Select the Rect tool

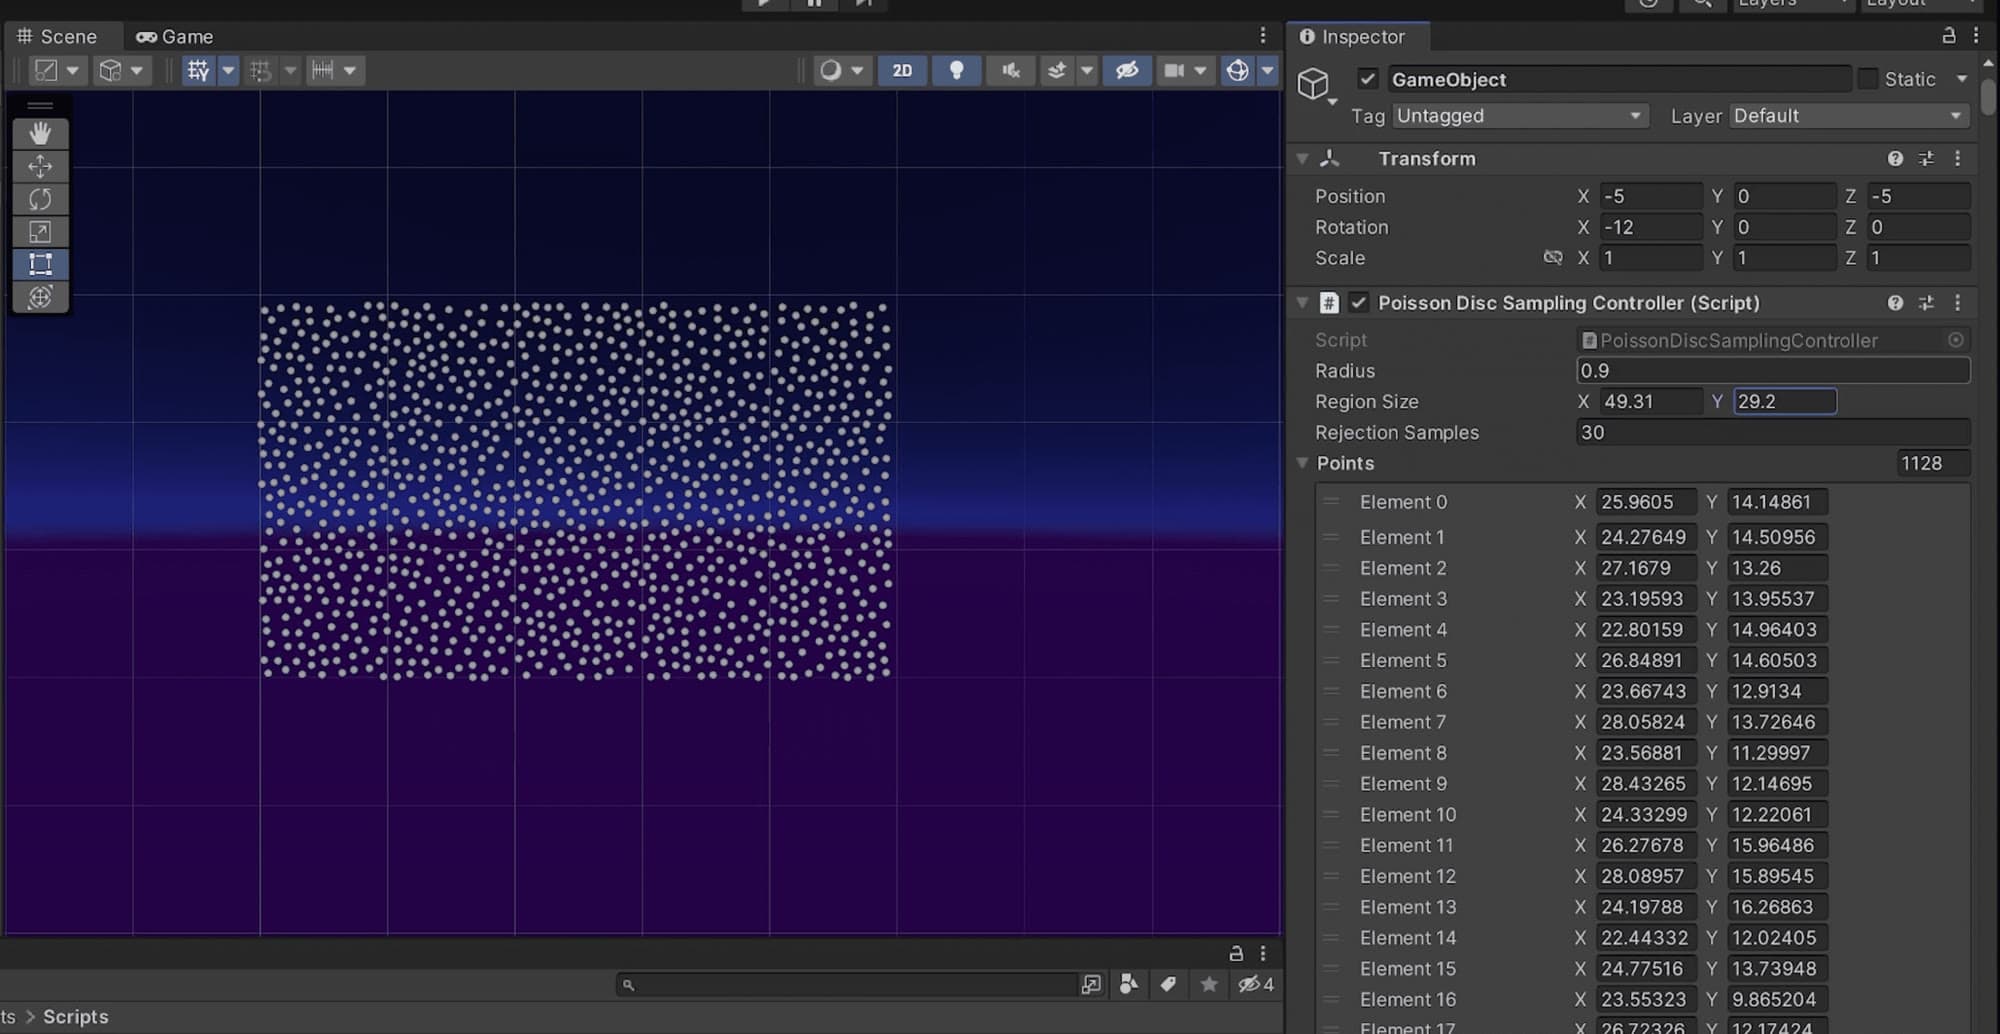(40, 264)
